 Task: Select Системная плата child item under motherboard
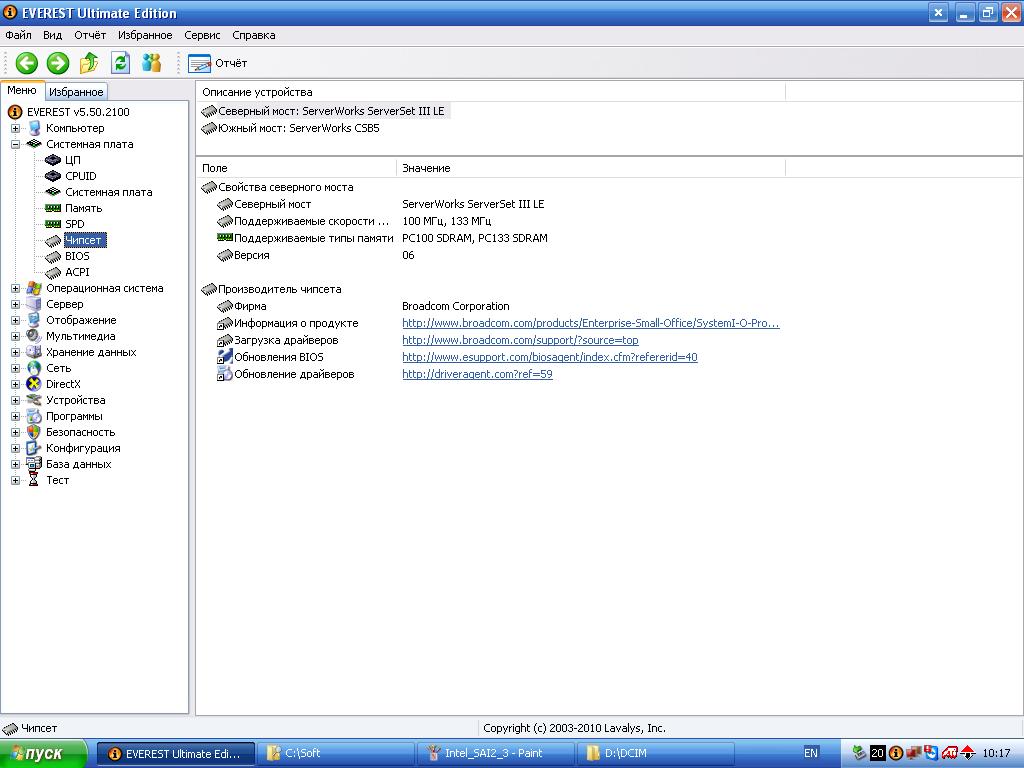pyautogui.click(x=108, y=192)
